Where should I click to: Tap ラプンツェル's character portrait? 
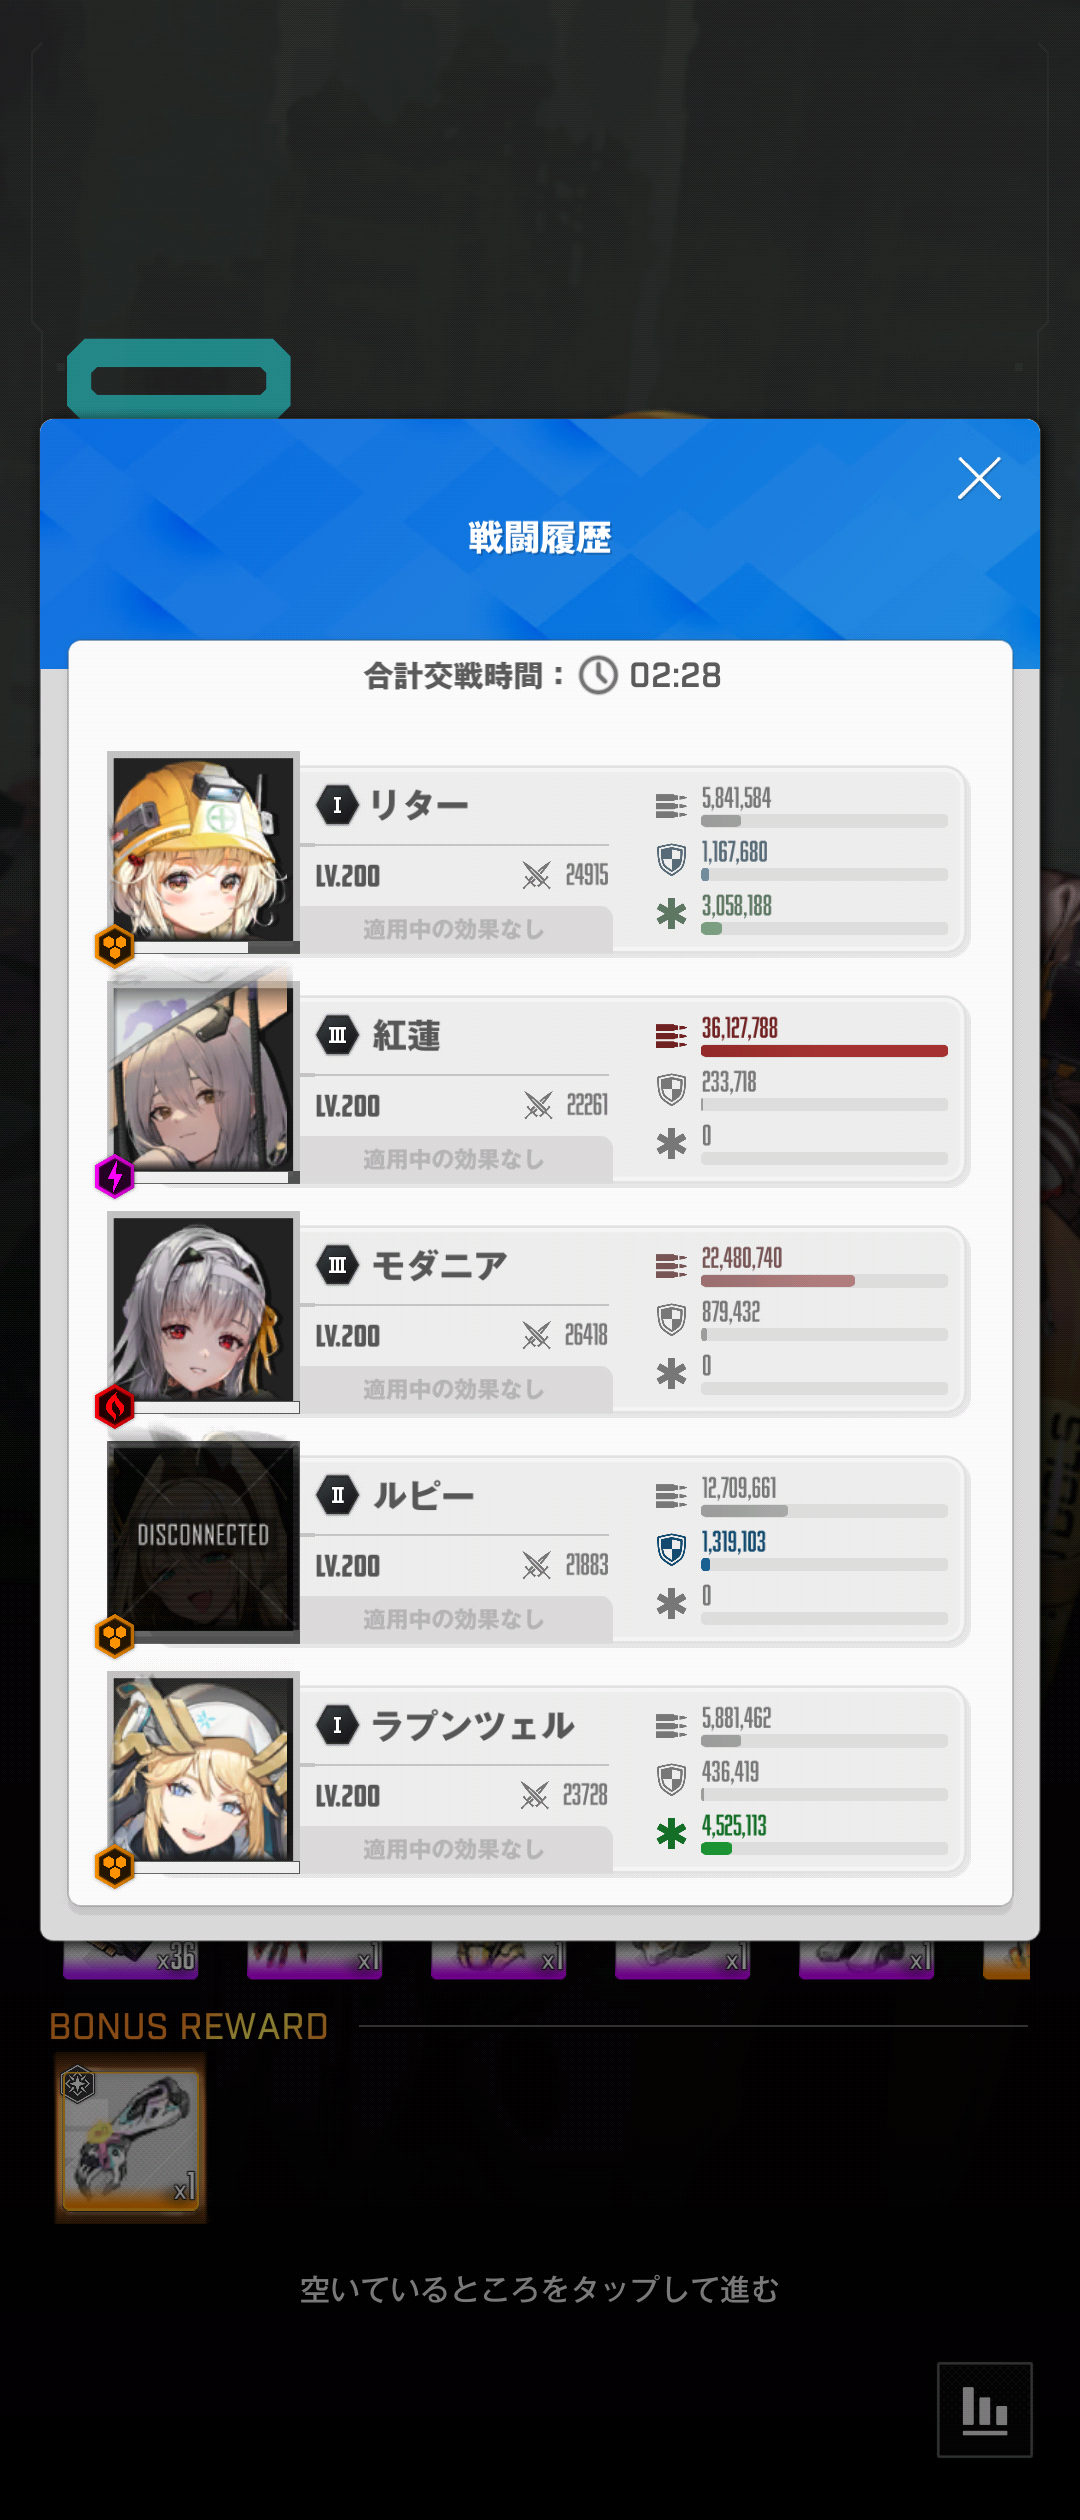pos(203,1768)
